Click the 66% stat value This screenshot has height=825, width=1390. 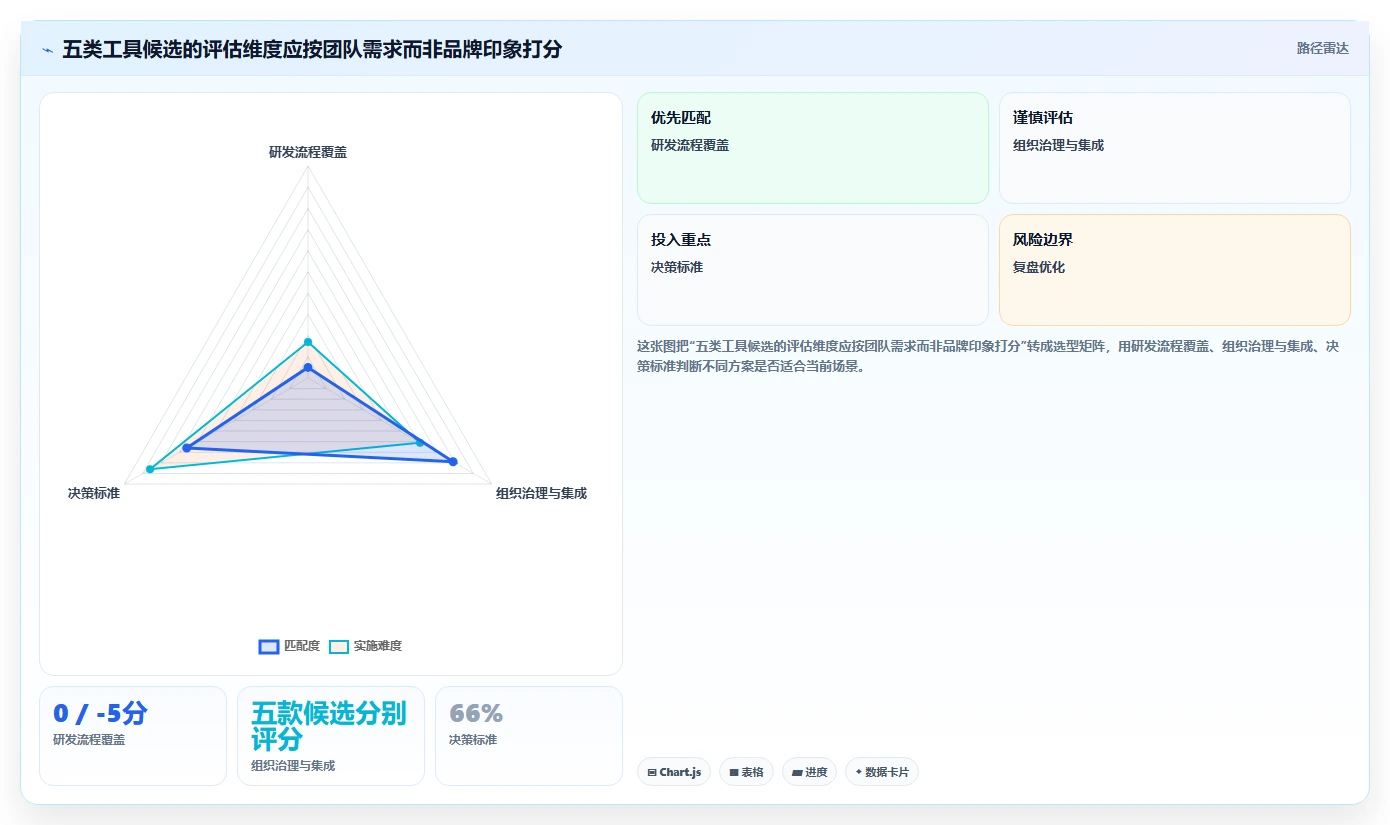click(476, 713)
